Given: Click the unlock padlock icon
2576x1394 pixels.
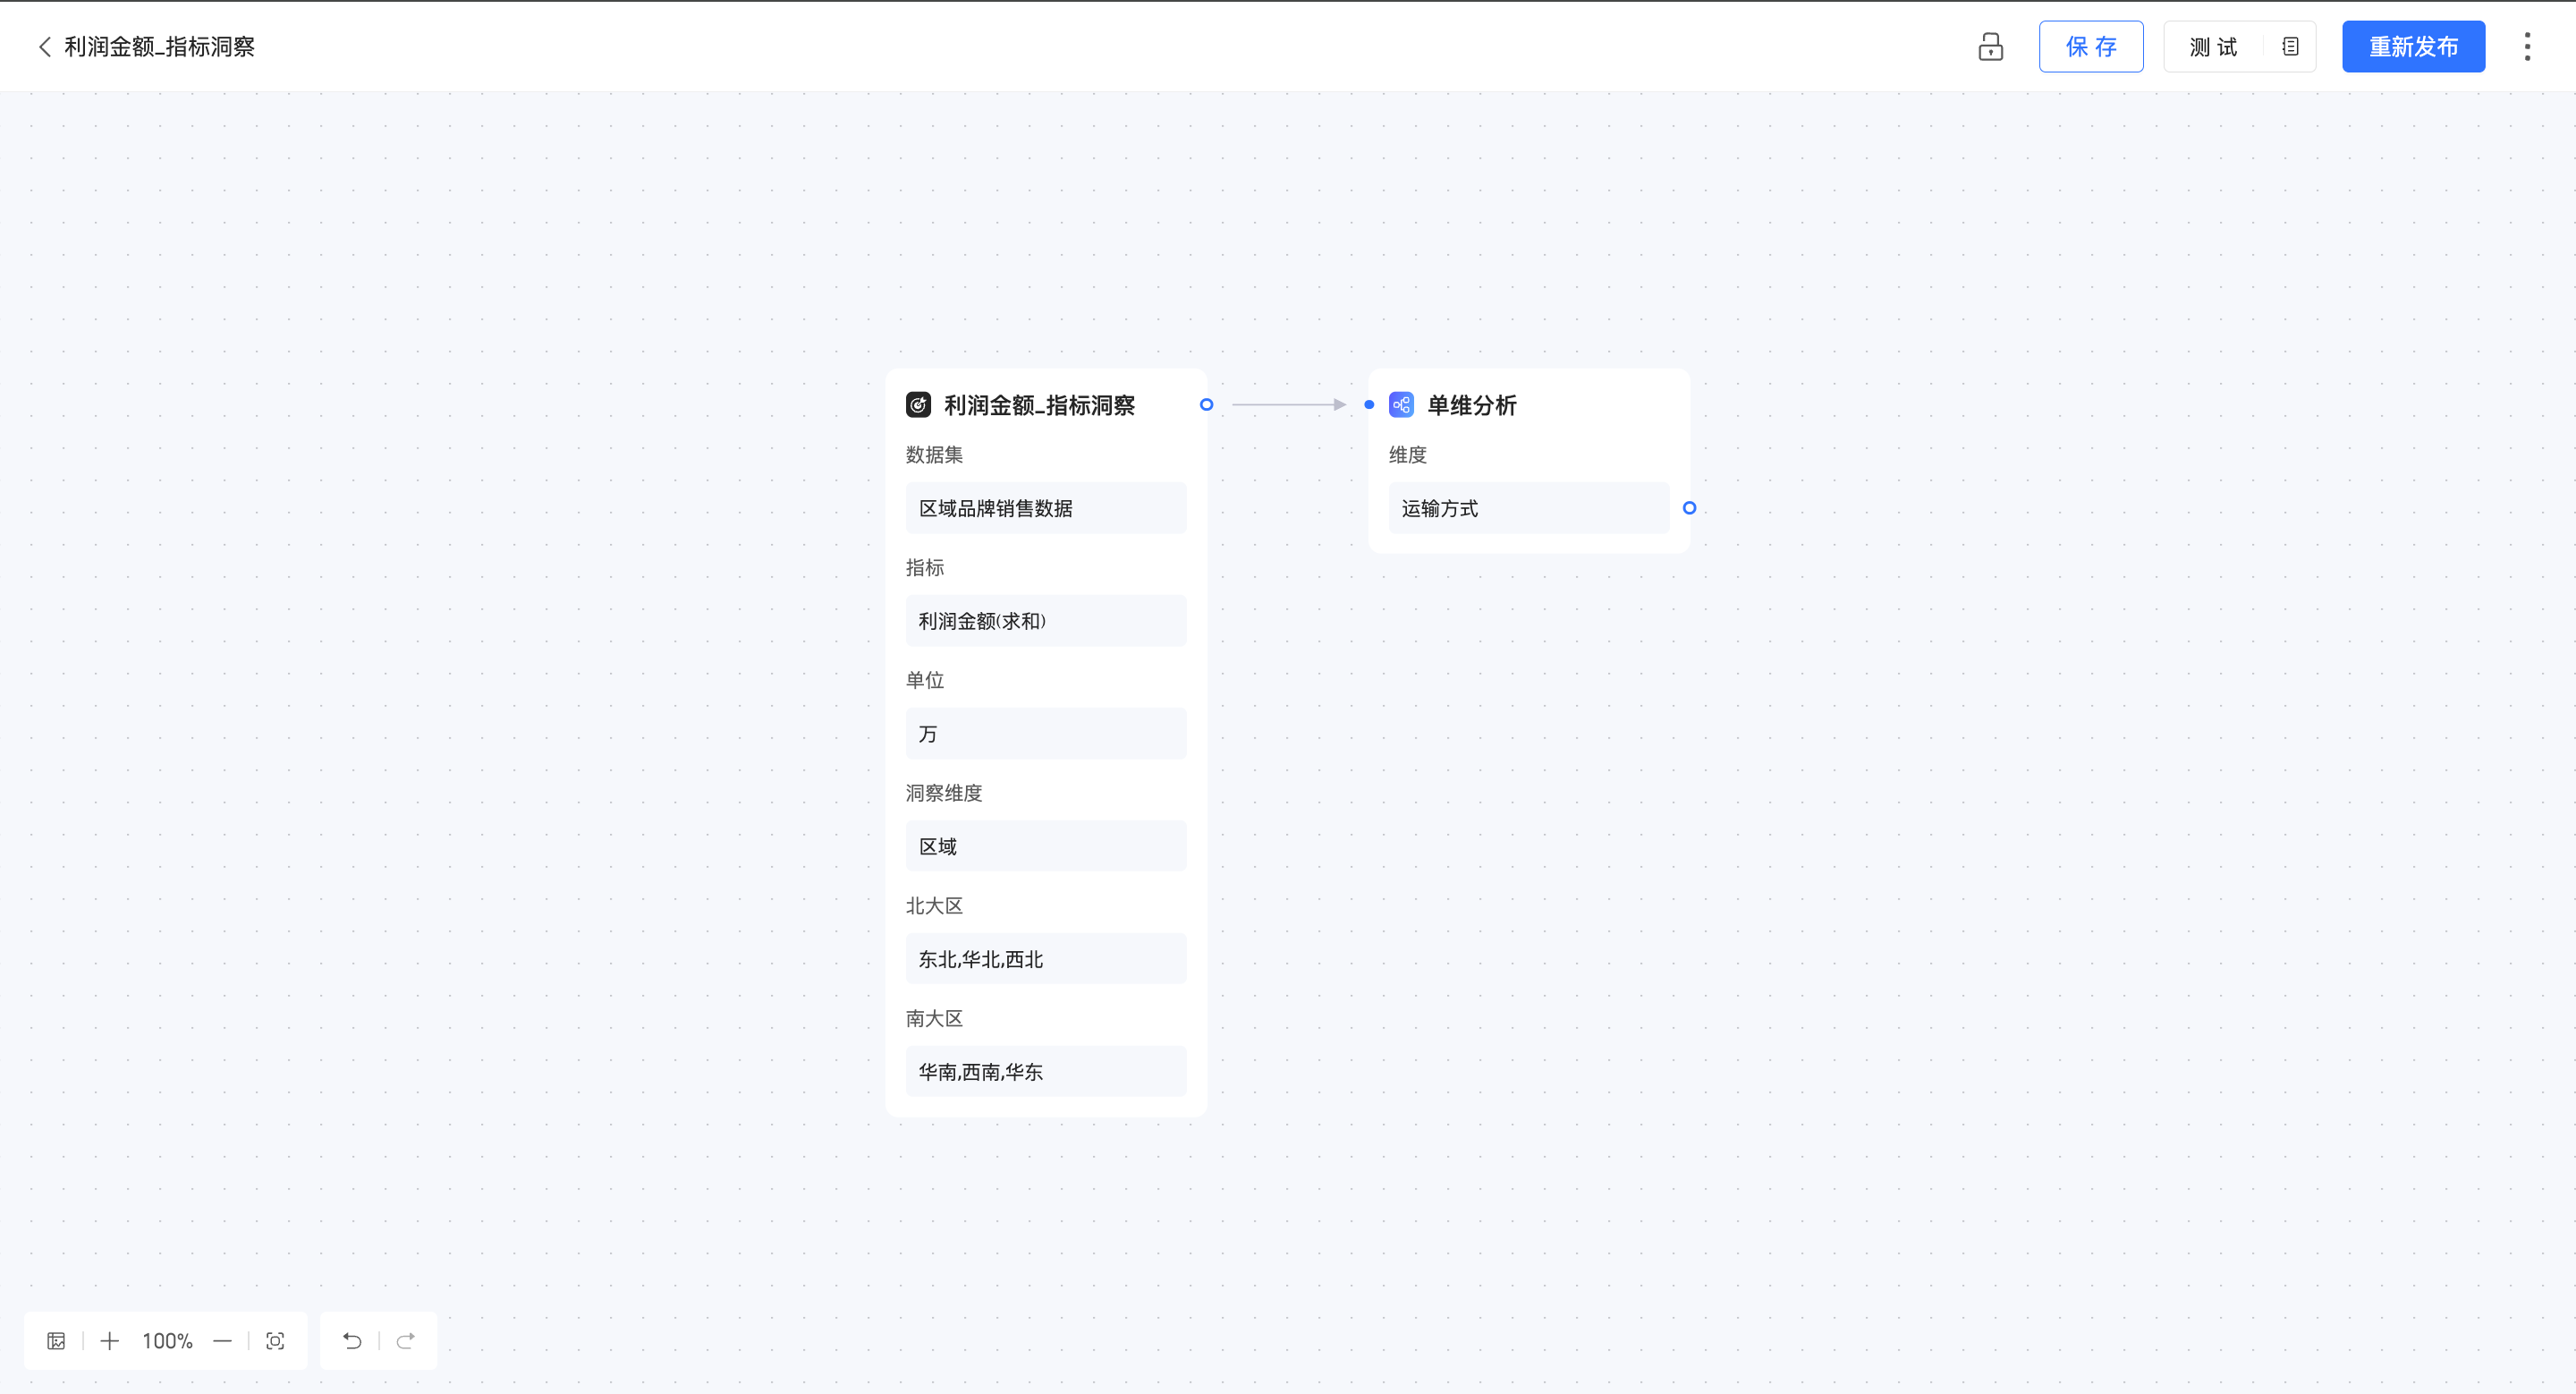Looking at the screenshot, I should [1990, 47].
